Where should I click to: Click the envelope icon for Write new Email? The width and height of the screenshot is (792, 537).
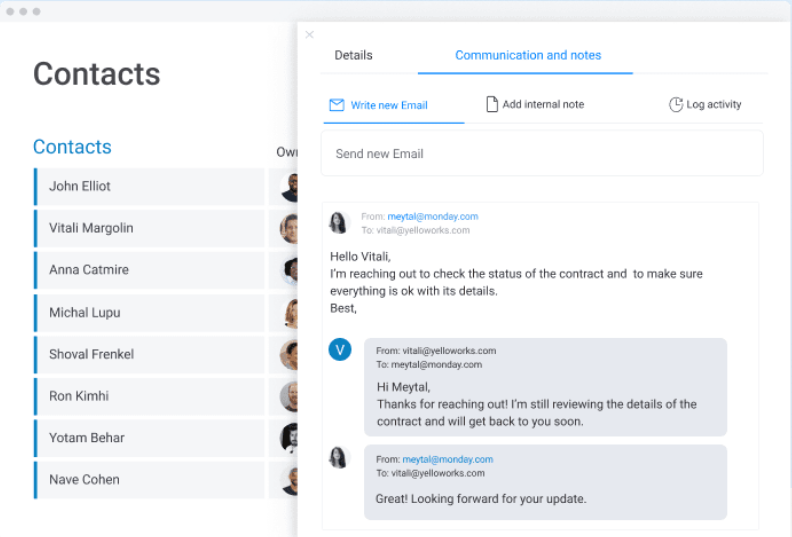coord(336,105)
